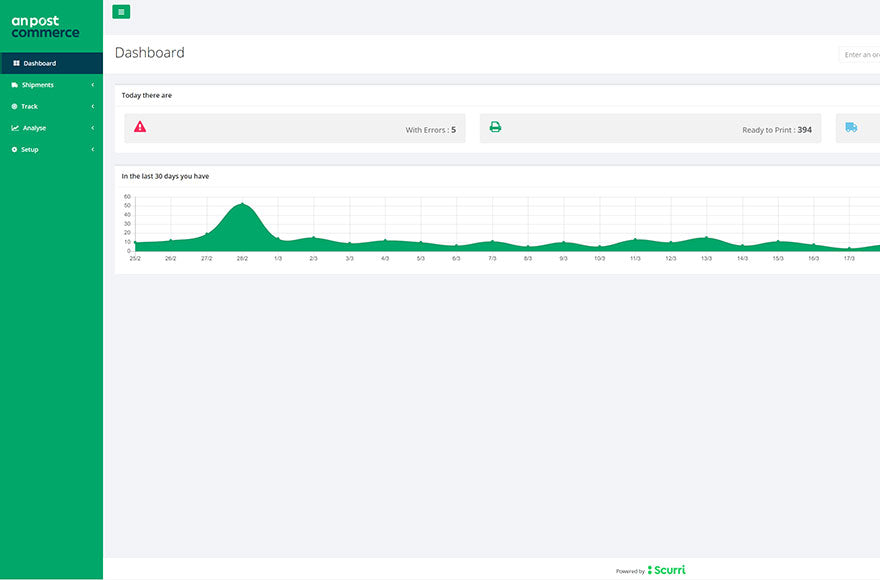The height and width of the screenshot is (580, 880).
Task: Open the Shipments menu item
Action: tap(38, 85)
